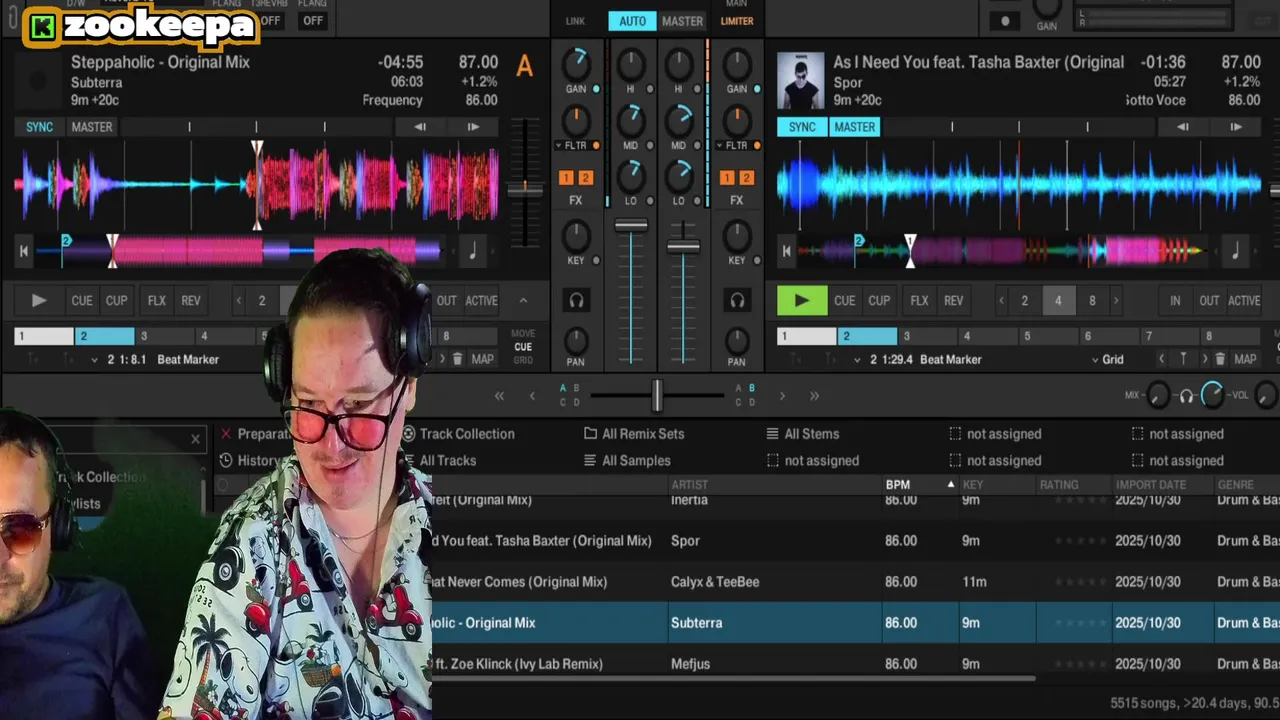Select the ARTIST column header
1280x720 pixels.
pyautogui.click(x=690, y=485)
